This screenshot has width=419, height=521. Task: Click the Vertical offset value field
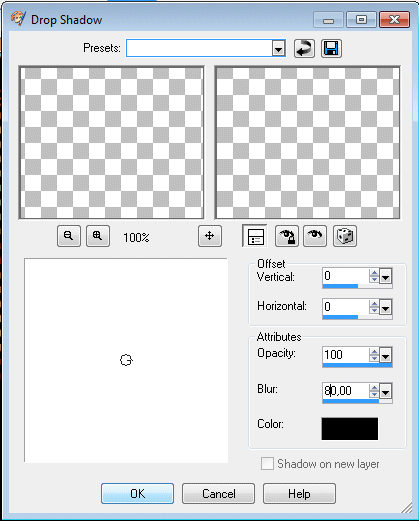[346, 276]
